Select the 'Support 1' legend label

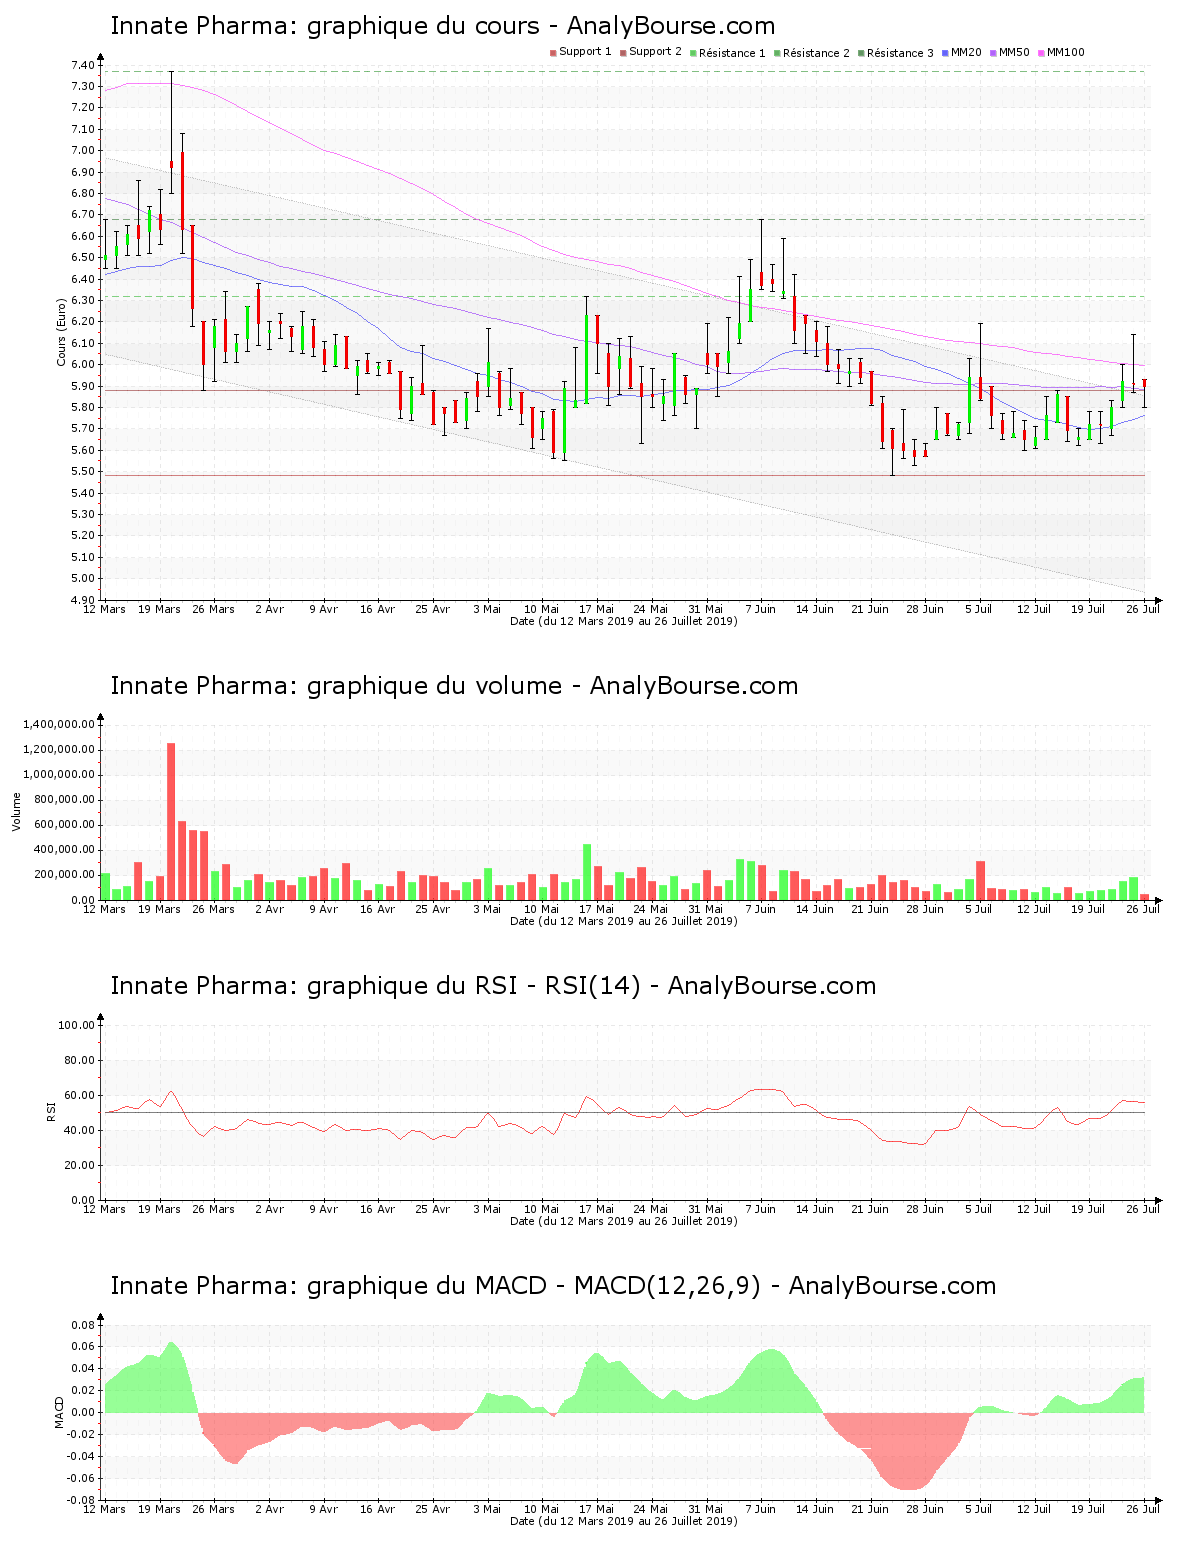pos(585,52)
